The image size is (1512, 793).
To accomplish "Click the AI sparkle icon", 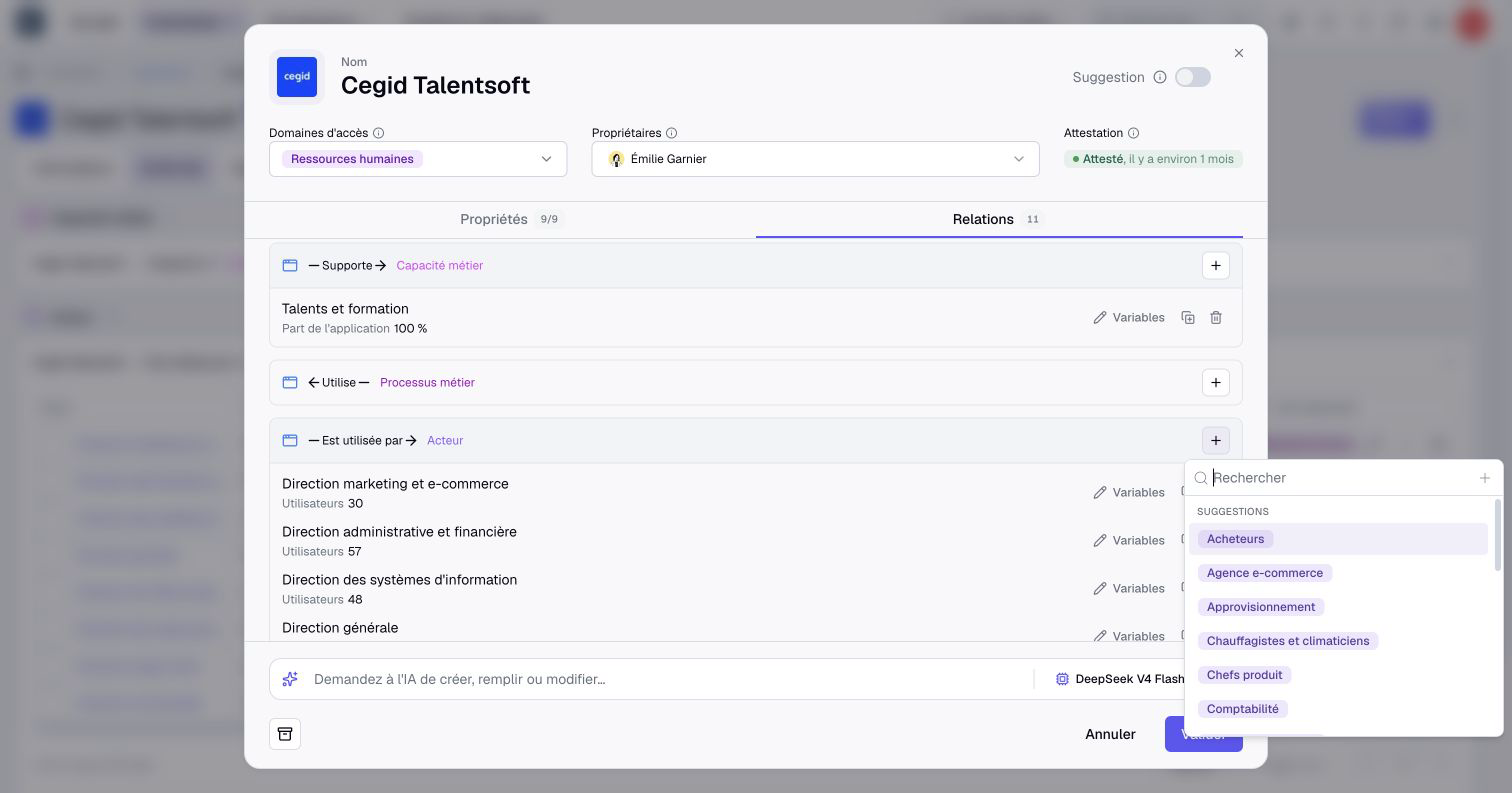I will pyautogui.click(x=290, y=679).
